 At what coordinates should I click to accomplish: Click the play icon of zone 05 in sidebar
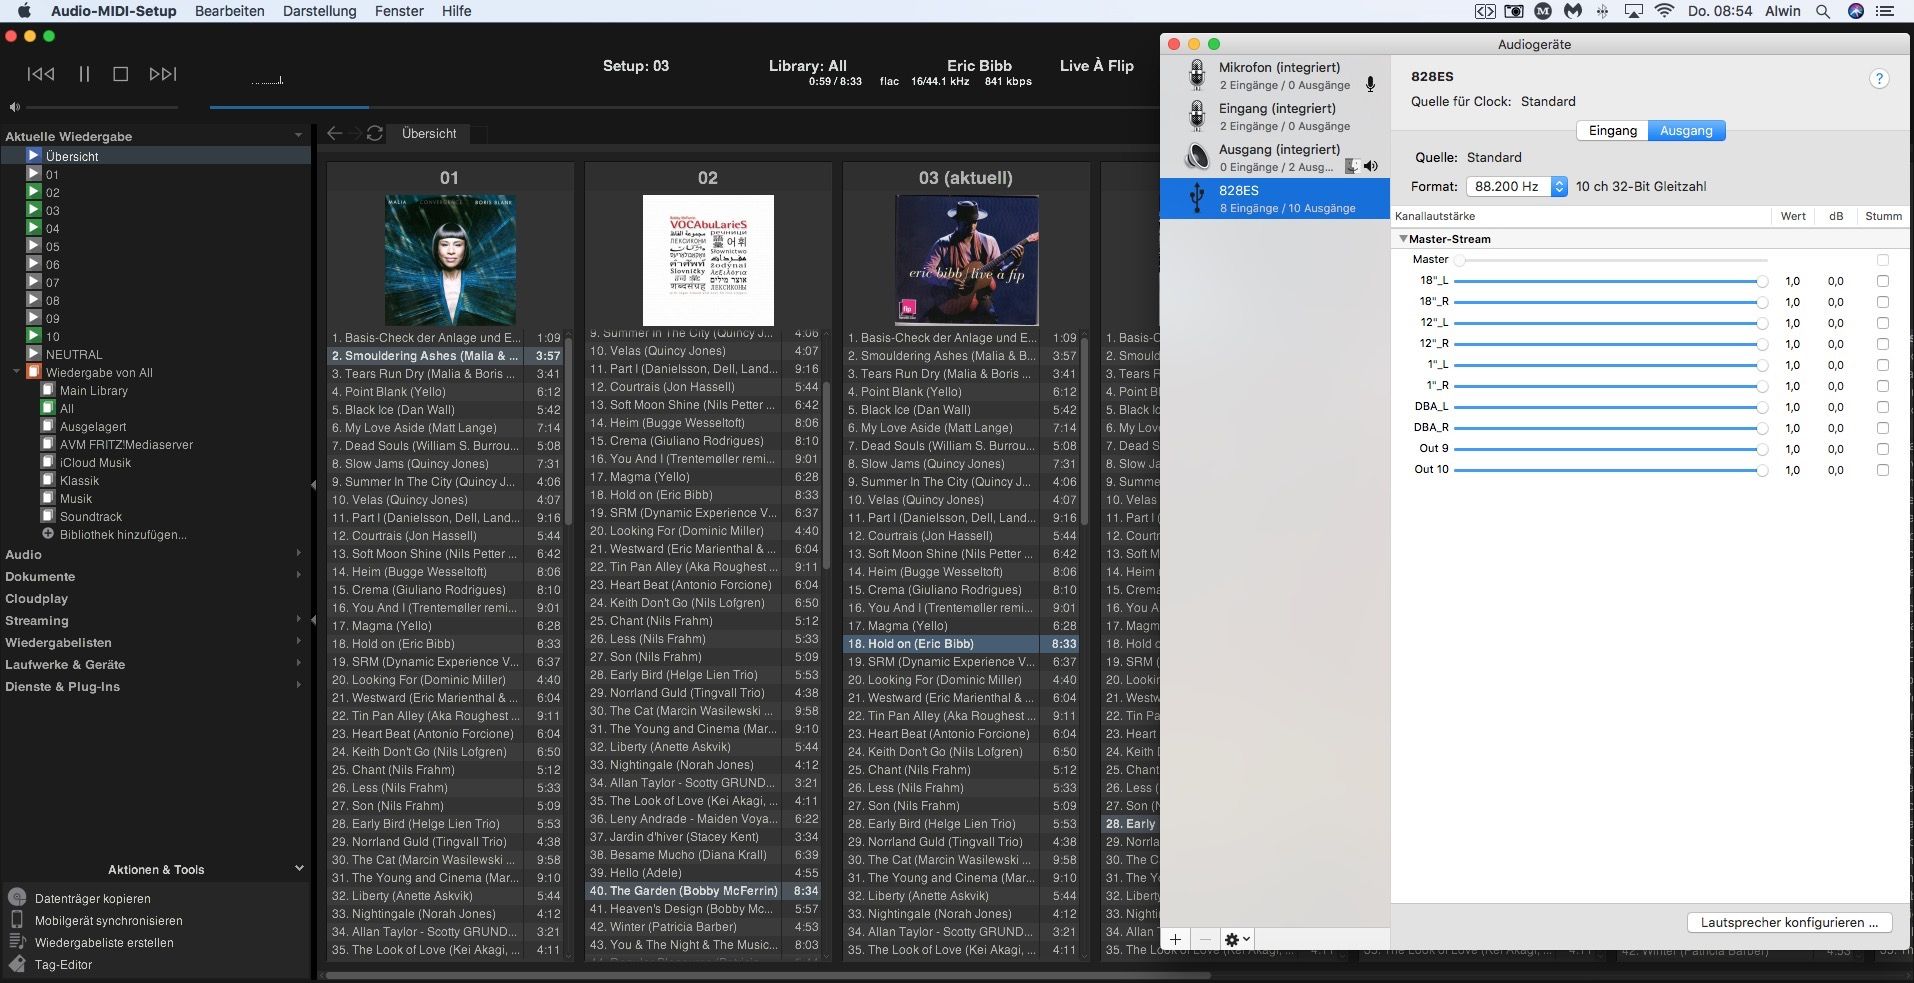click(33, 246)
